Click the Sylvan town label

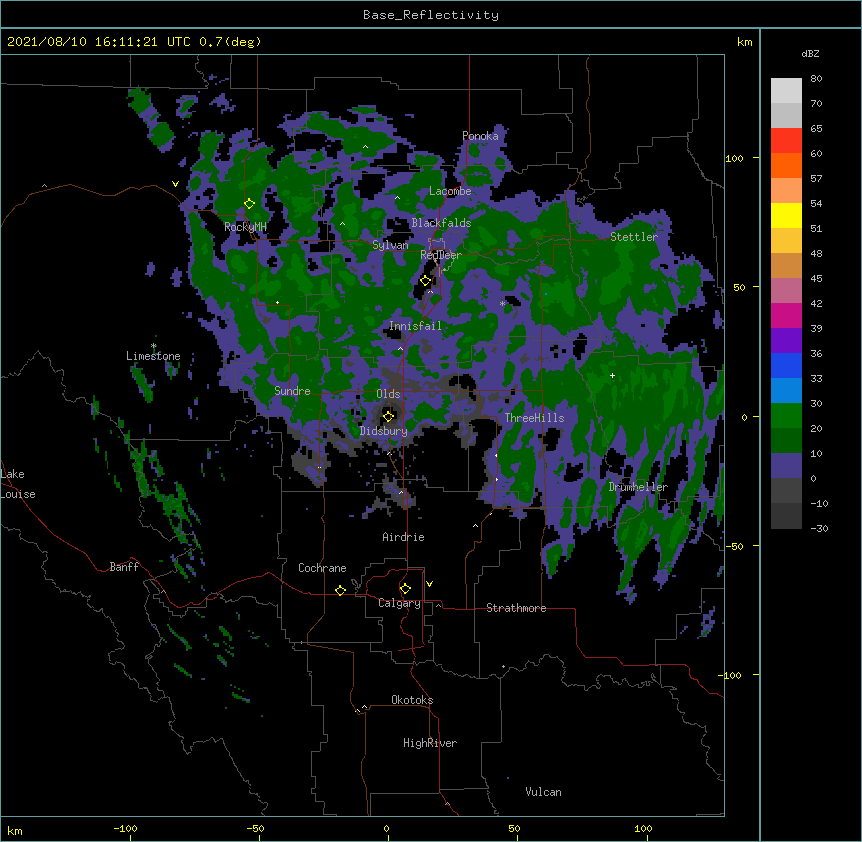pyautogui.click(x=390, y=245)
